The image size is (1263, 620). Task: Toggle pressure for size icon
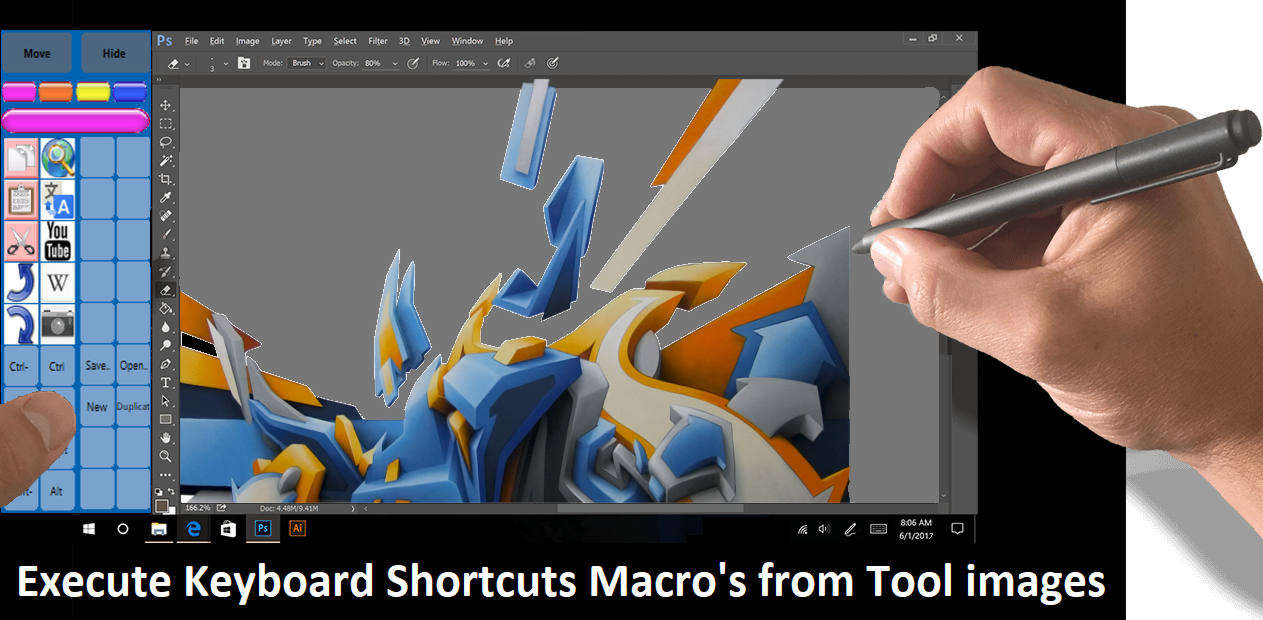(552, 63)
